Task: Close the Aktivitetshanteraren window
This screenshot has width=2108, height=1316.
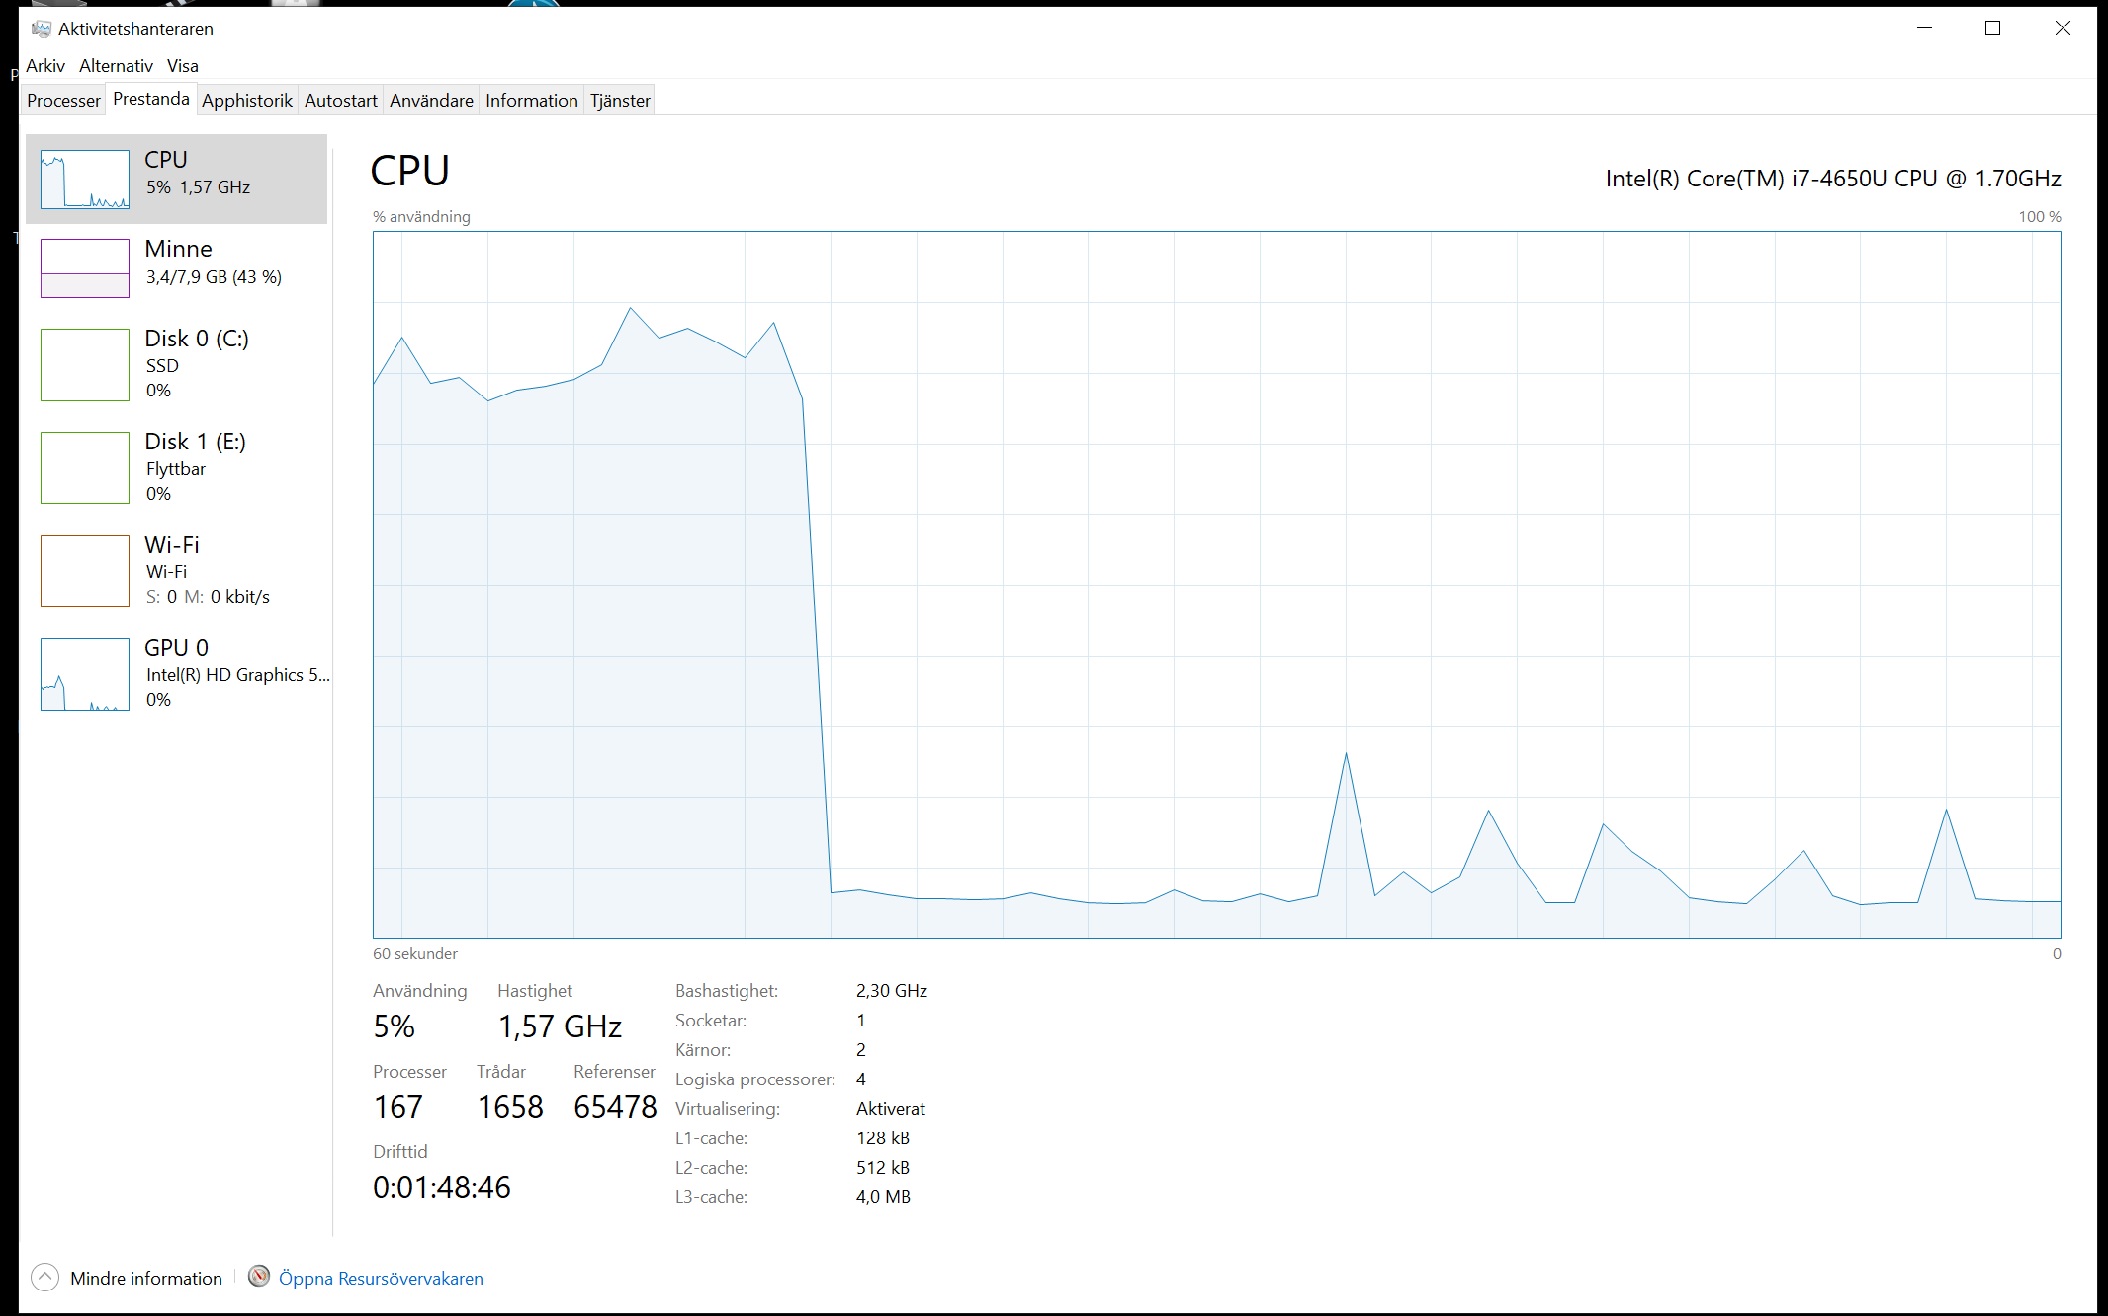Action: coord(2062,28)
